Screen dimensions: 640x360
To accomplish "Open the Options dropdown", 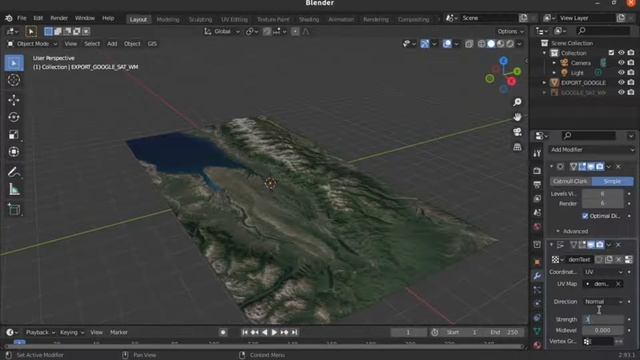I will [510, 31].
